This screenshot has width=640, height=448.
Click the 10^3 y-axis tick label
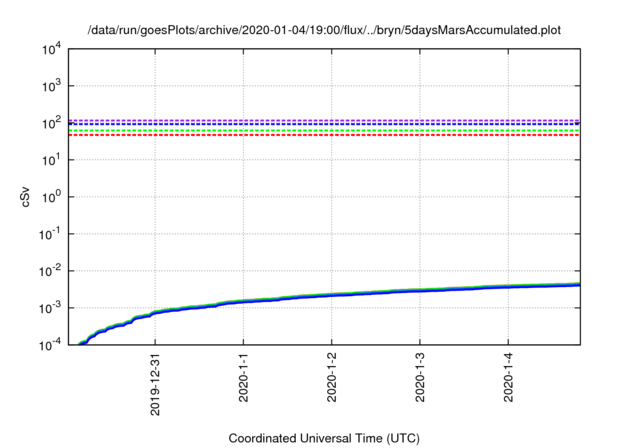click(x=52, y=86)
